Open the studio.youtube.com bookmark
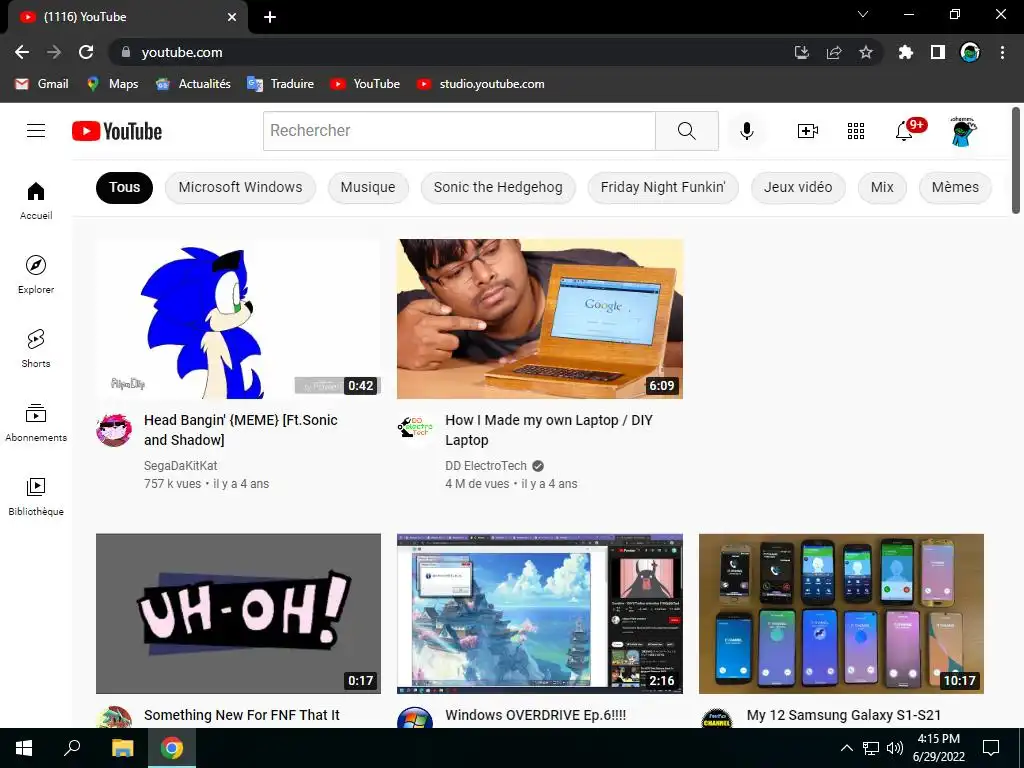1024x768 pixels. tap(481, 84)
